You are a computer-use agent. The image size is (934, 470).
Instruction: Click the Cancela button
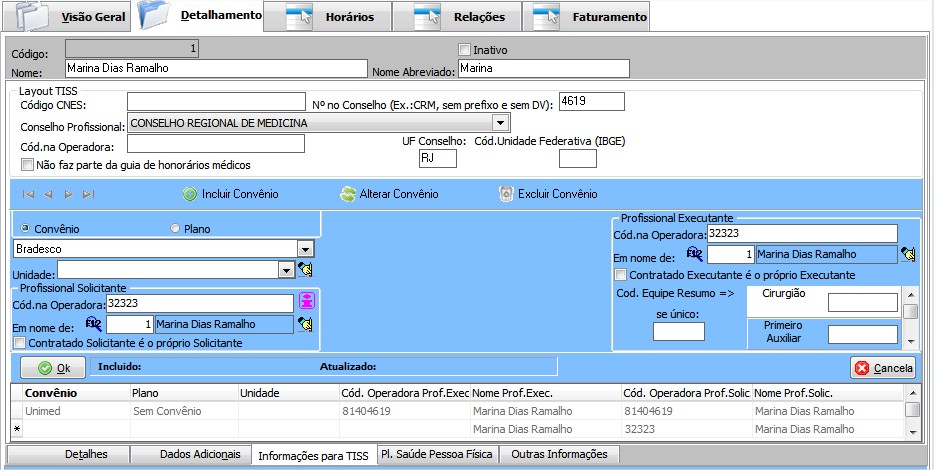click(883, 368)
